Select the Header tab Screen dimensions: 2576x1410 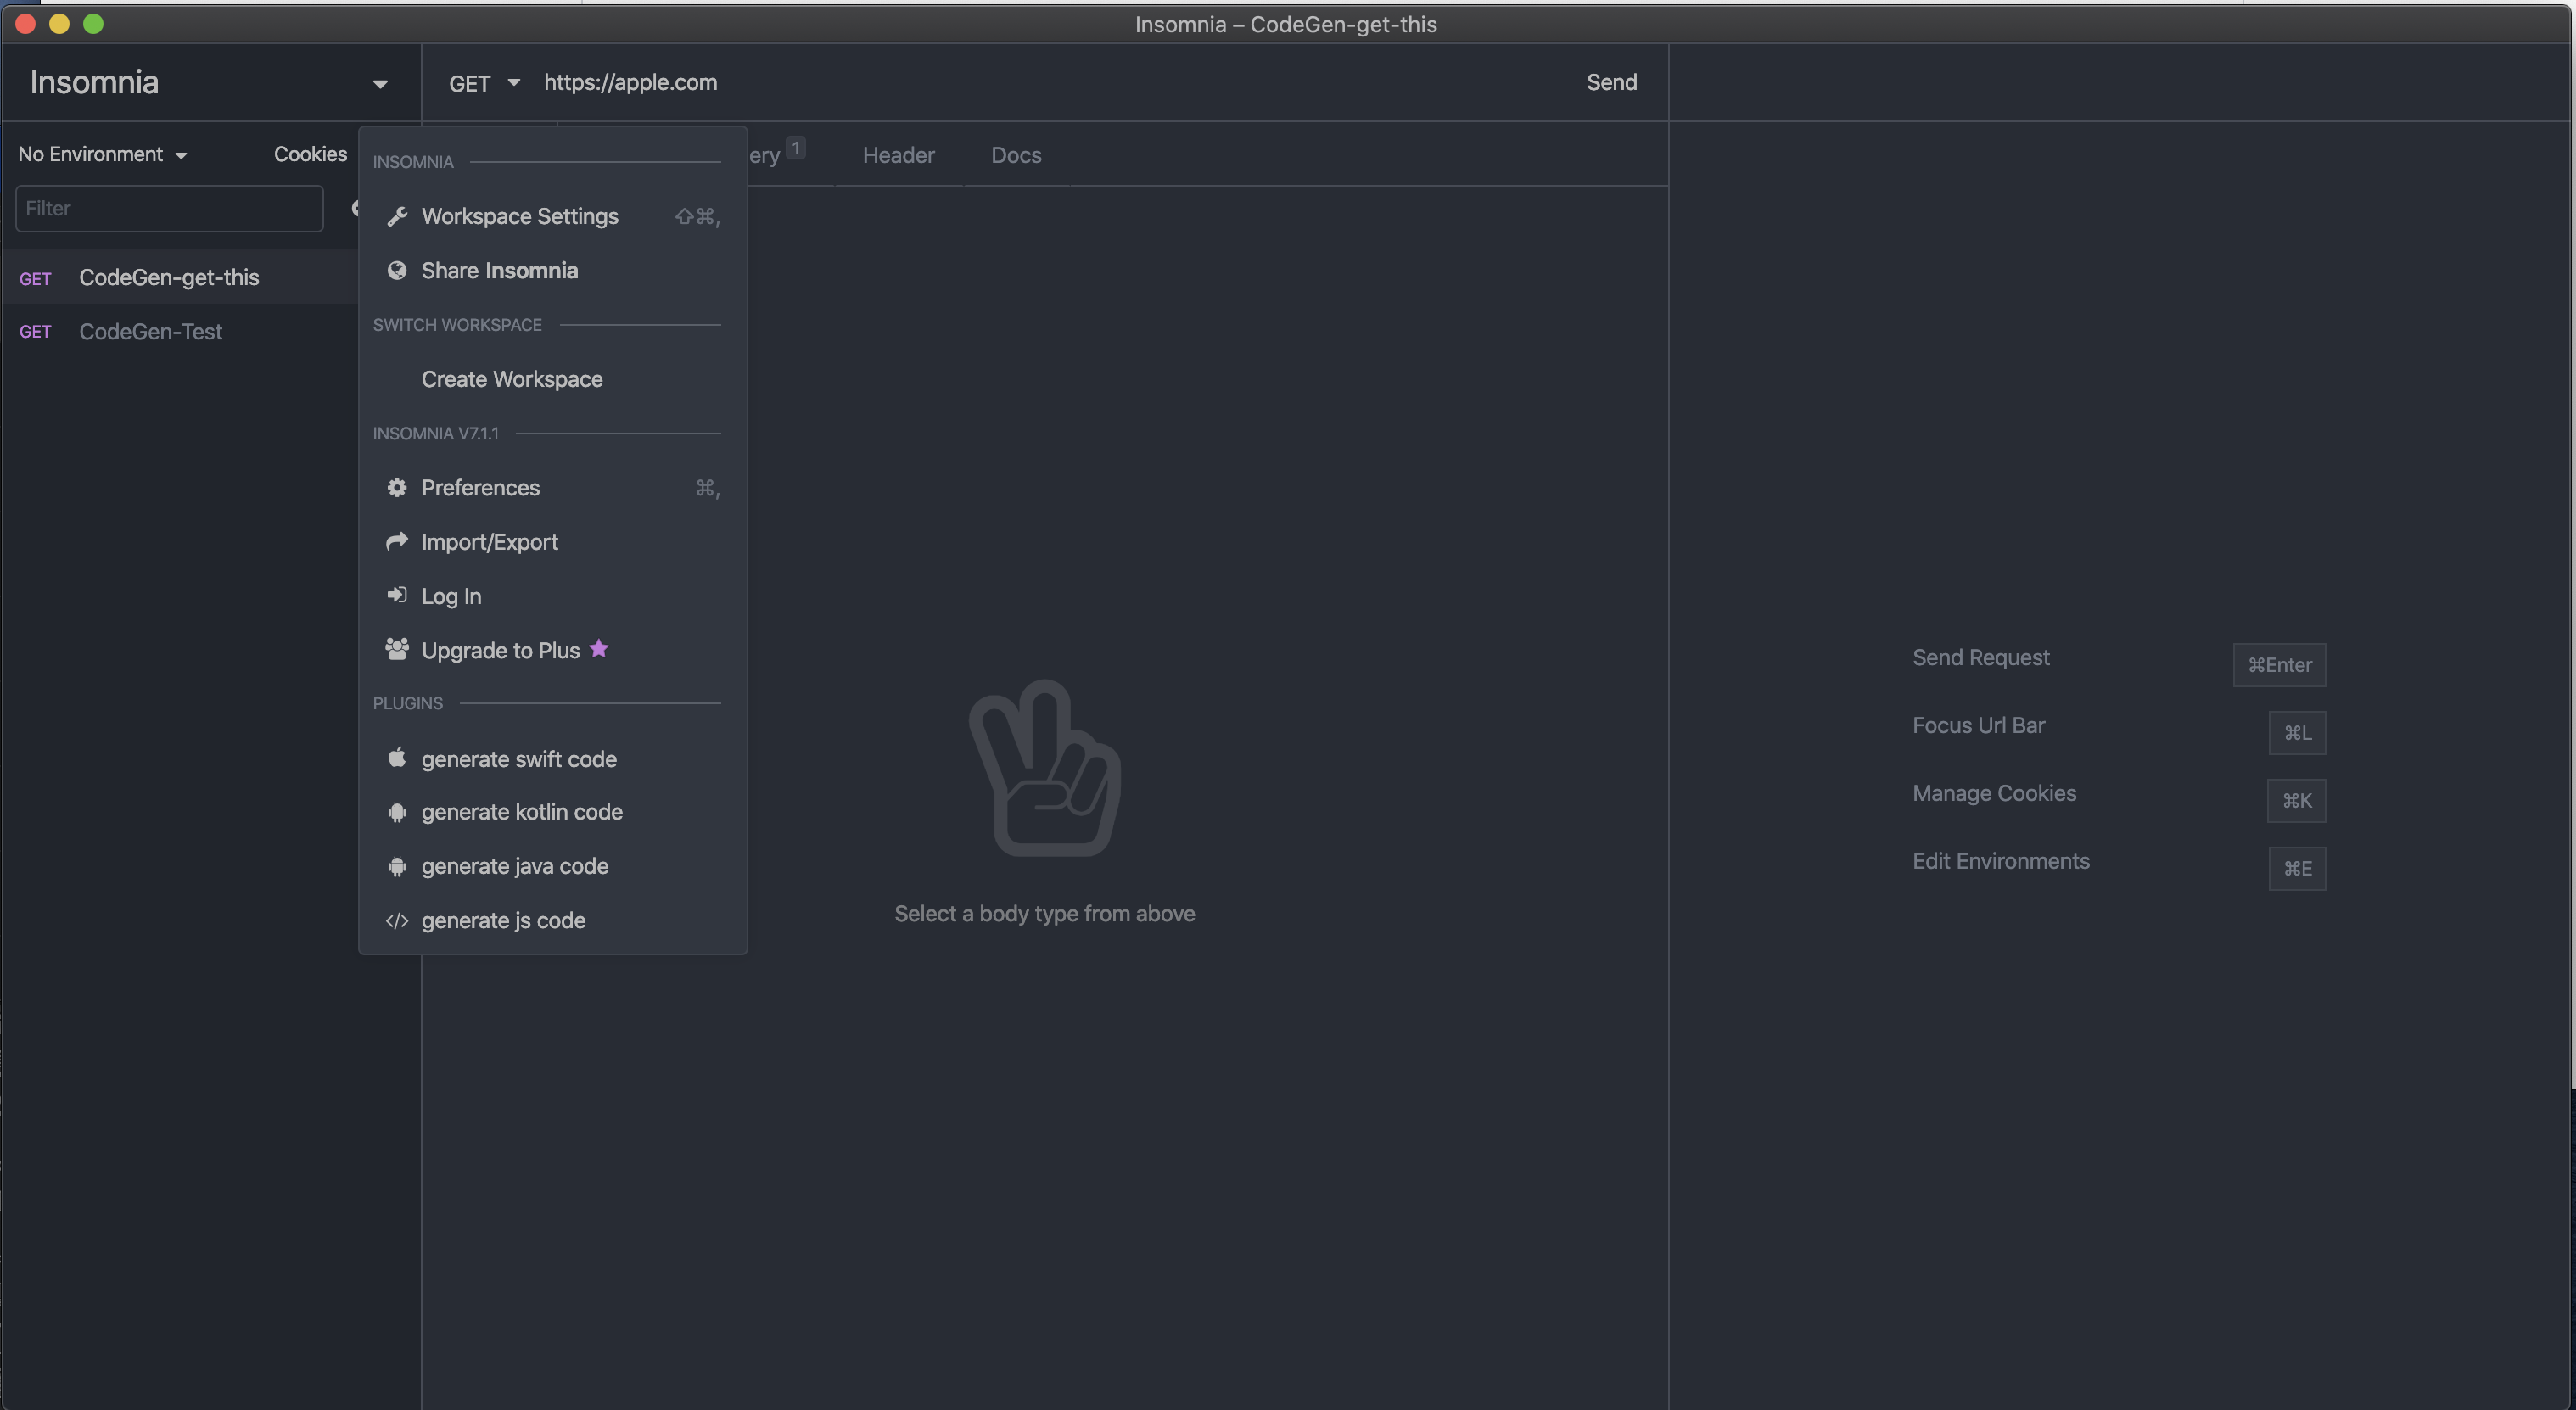[x=899, y=153]
